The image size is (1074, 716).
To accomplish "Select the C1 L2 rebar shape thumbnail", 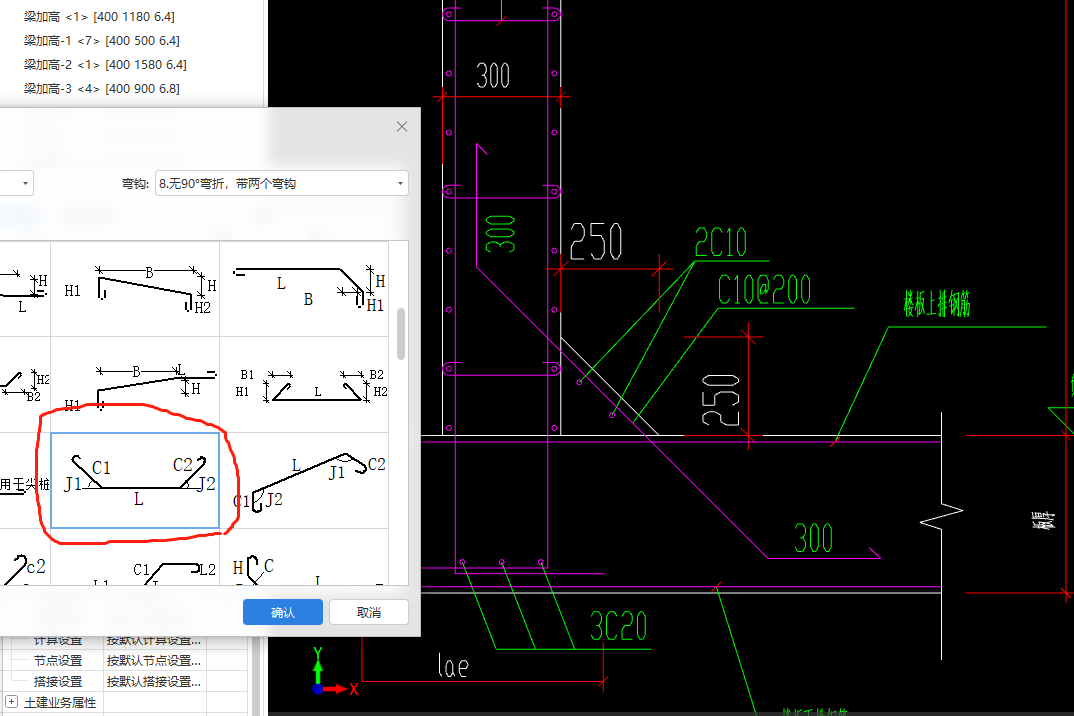I will (x=135, y=557).
